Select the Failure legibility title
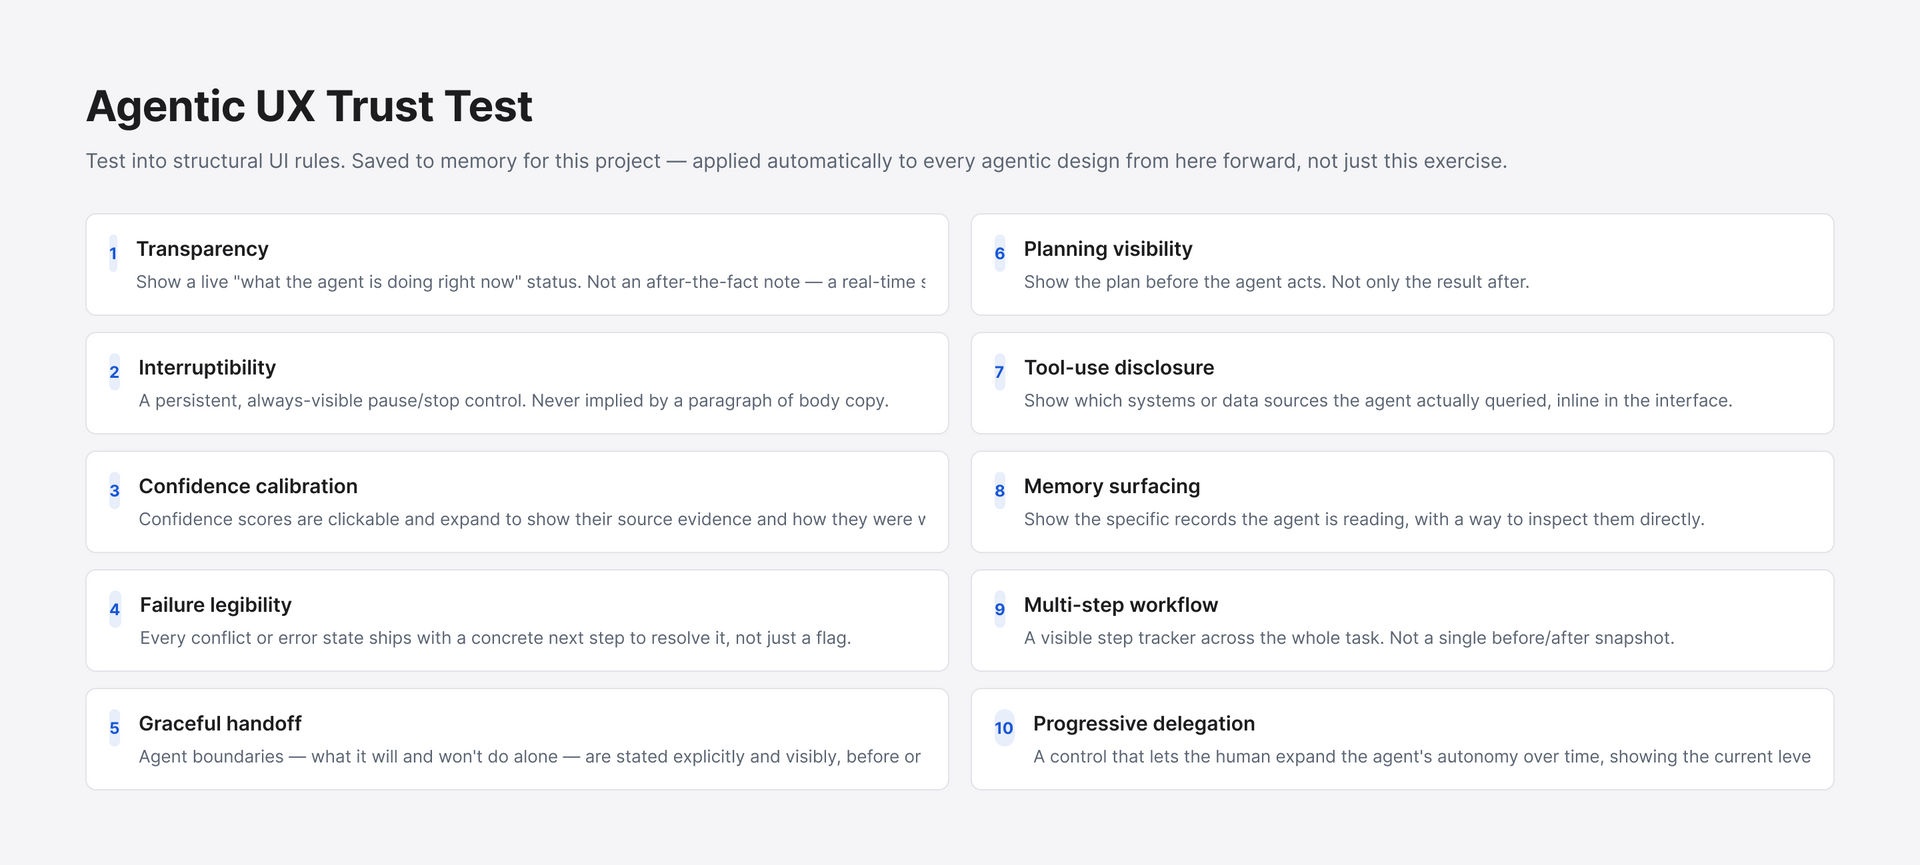1920x865 pixels. 216,605
